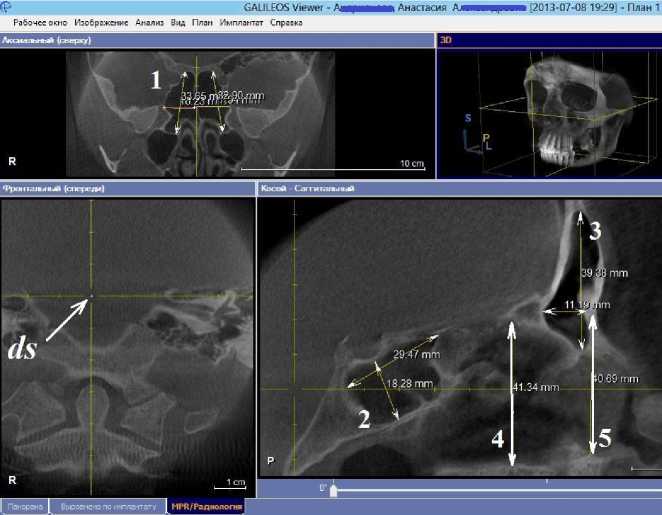Switch to the Выровнено по имплантату tab
Image resolution: width=662 pixels, height=515 pixels.
(x=108, y=506)
